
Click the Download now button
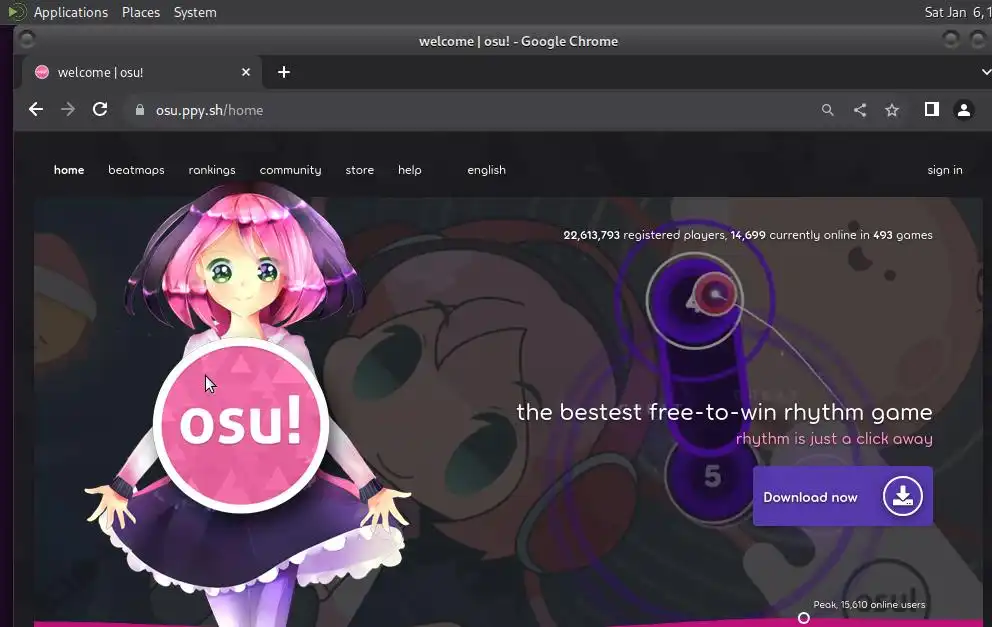pos(843,496)
